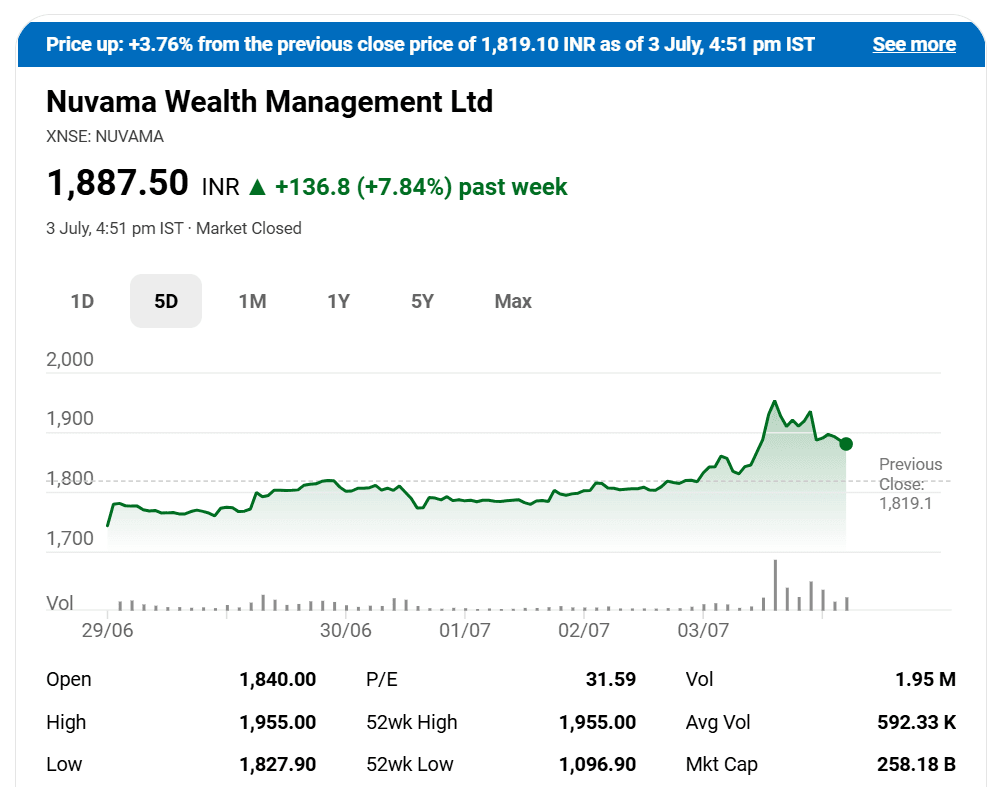
Task: Click the Avg Vol value 592.33 K
Action: (x=916, y=722)
